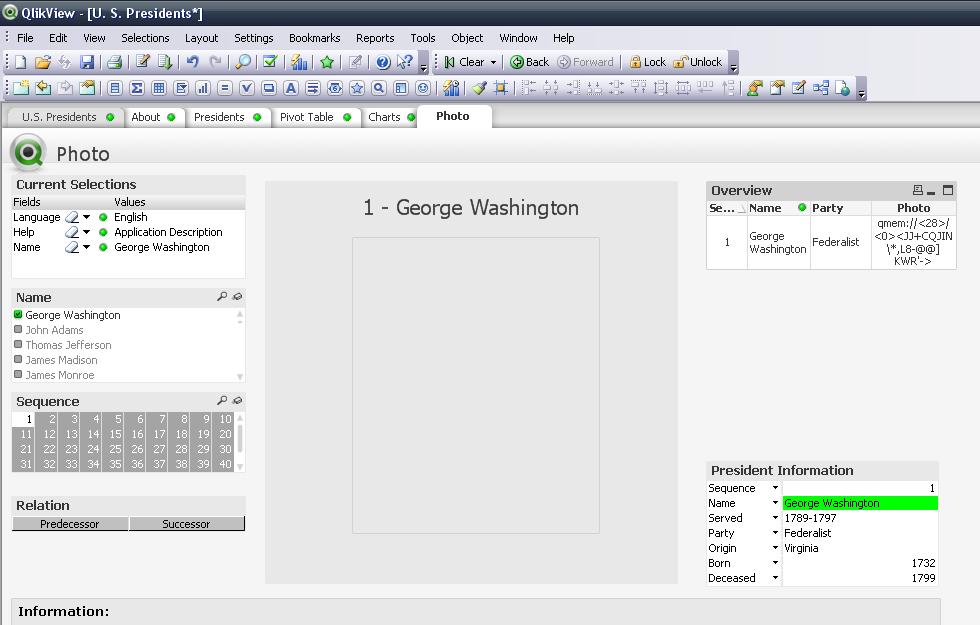Viewport: 980px width, 625px height.
Task: Activate the What's This help cursor icon
Action: pyautogui.click(x=405, y=62)
